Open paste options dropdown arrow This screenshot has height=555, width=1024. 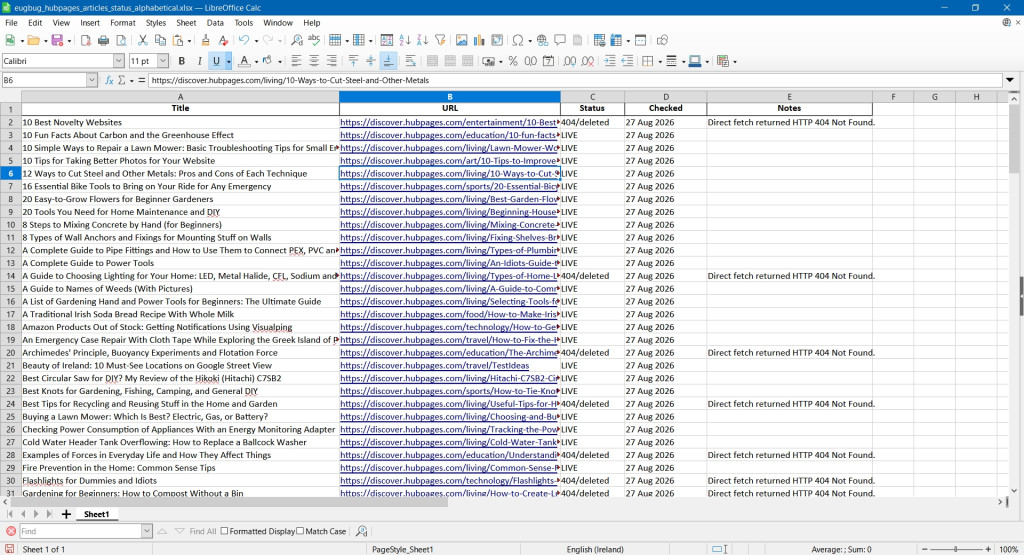tap(189, 41)
